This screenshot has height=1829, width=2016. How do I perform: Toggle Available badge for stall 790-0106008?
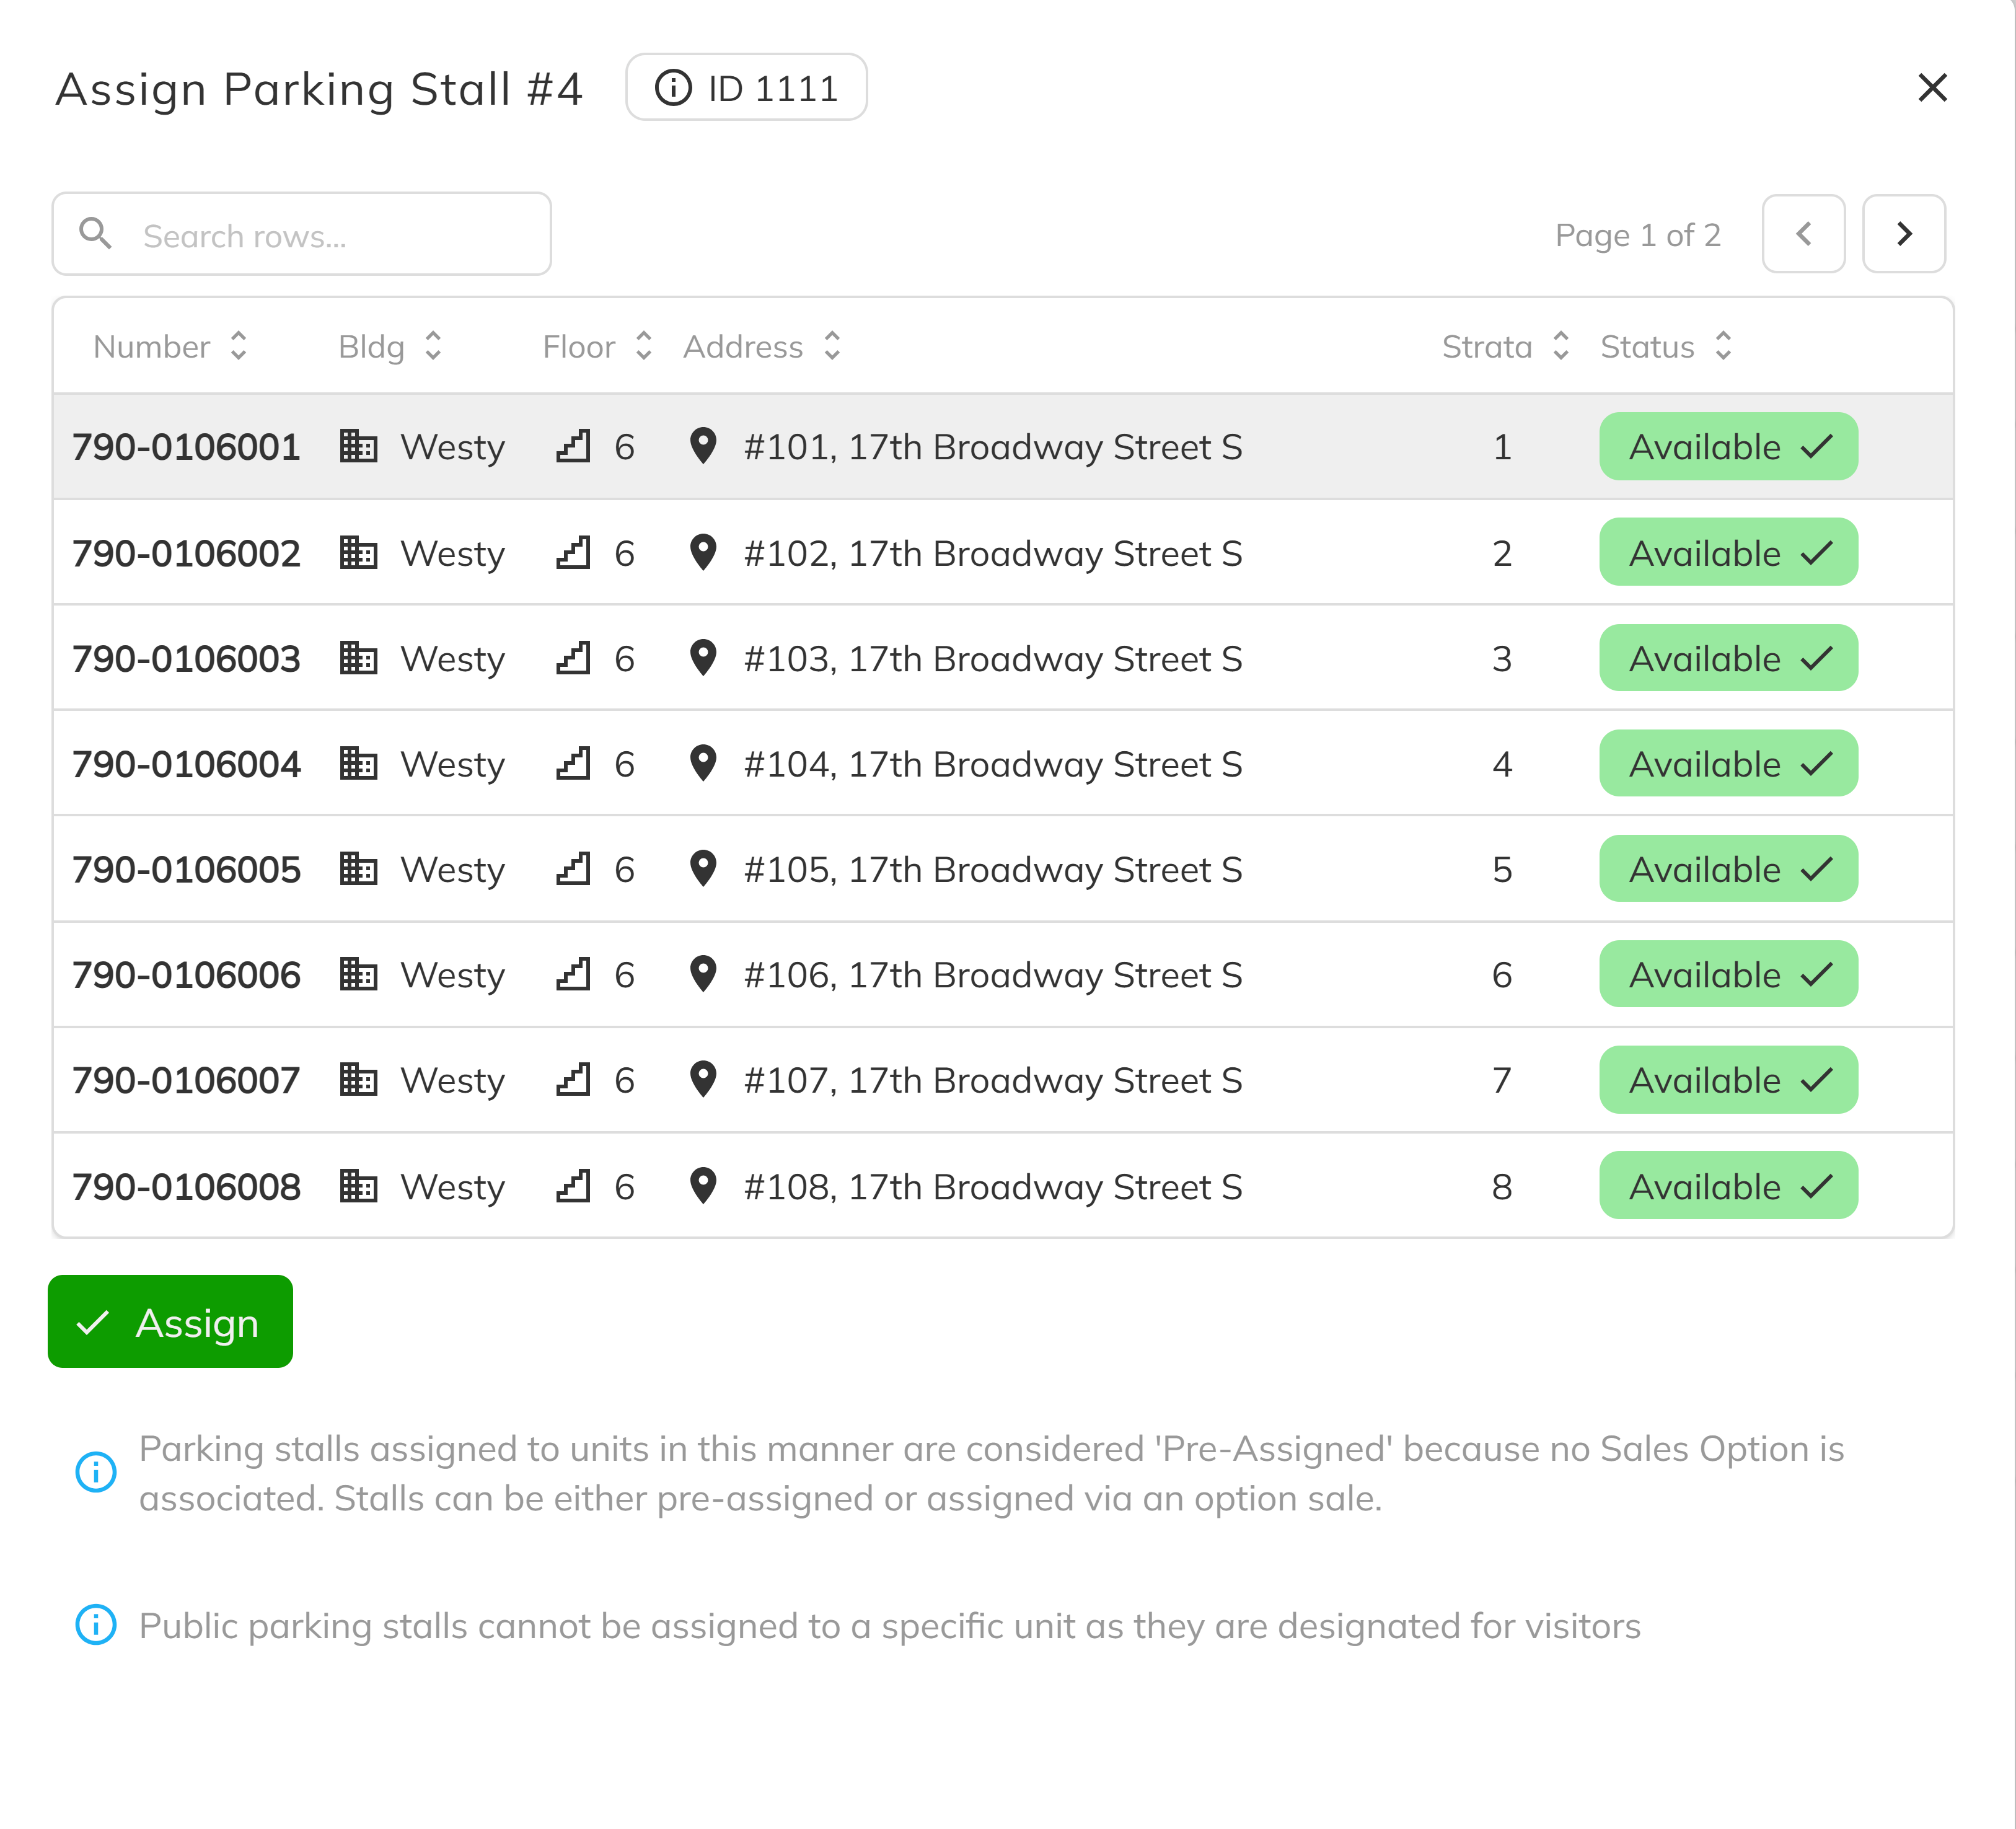(x=1727, y=1186)
